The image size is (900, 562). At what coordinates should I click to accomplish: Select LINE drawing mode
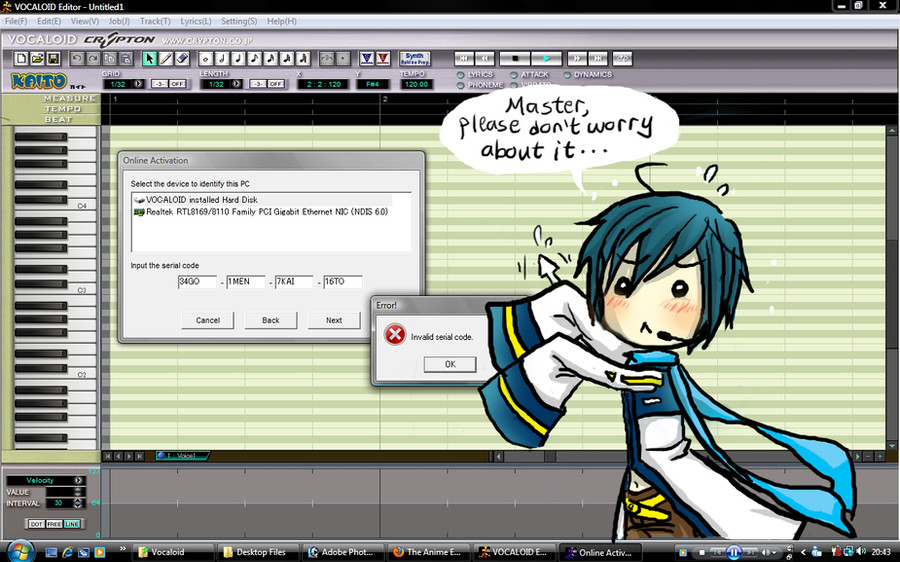[x=72, y=524]
